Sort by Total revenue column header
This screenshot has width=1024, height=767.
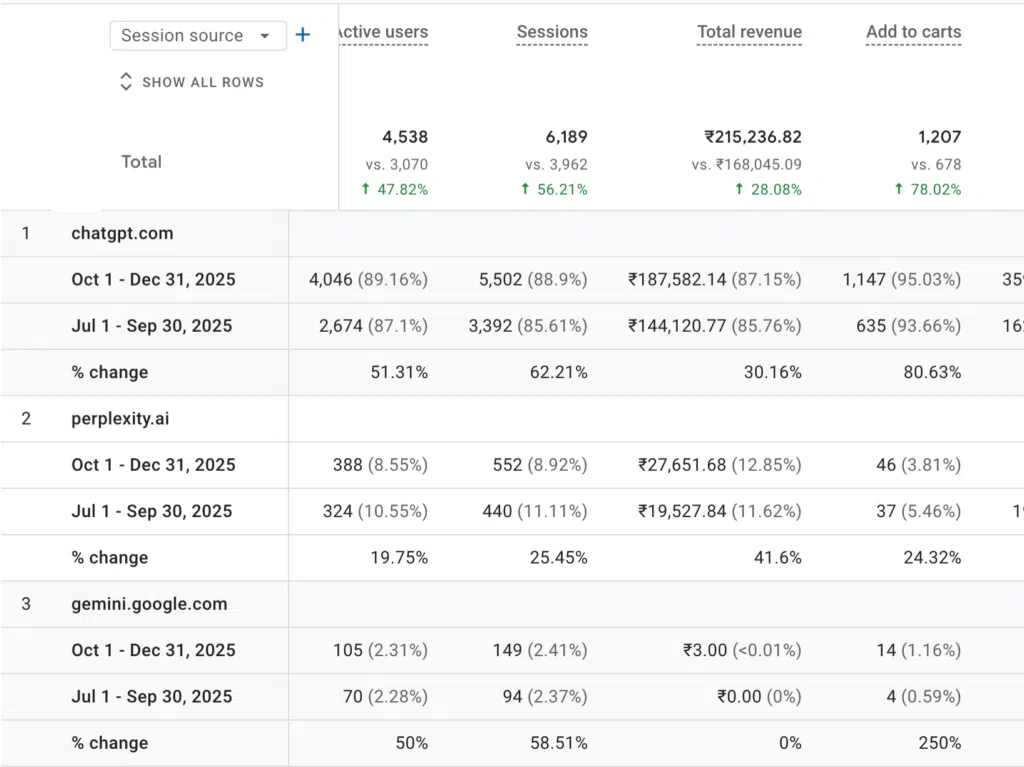(x=749, y=32)
